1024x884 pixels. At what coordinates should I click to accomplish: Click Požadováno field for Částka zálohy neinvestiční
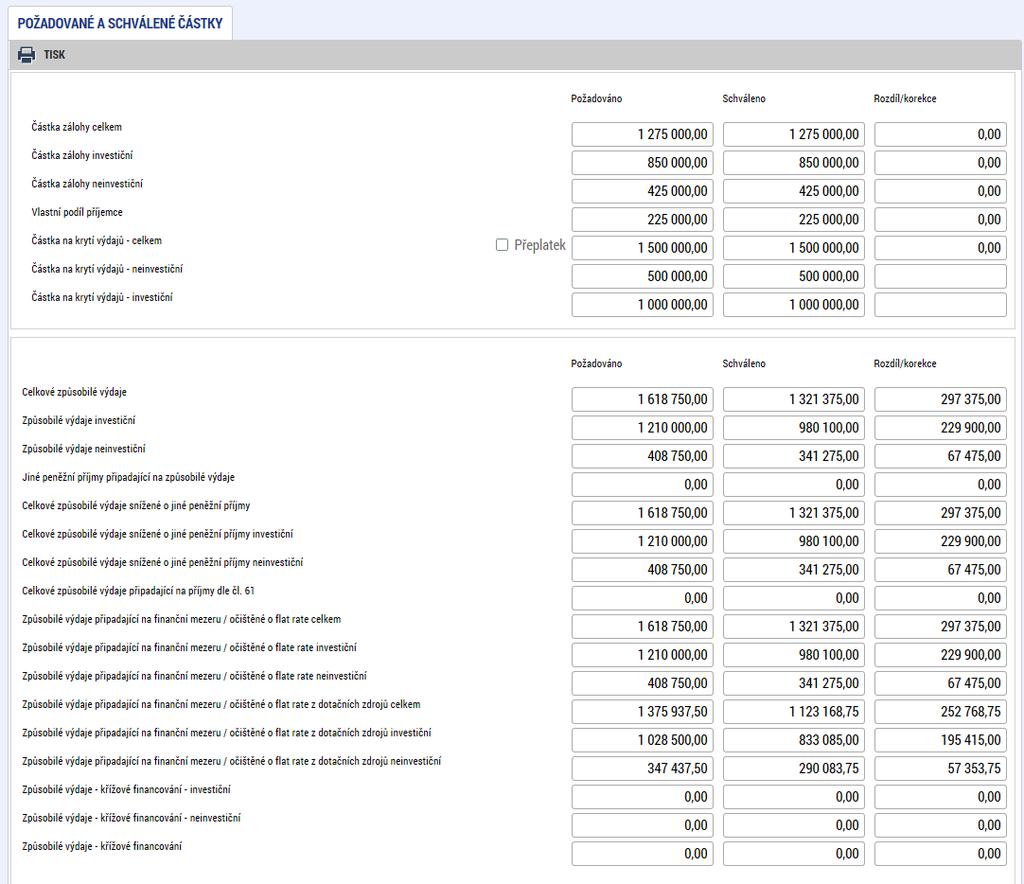643,191
